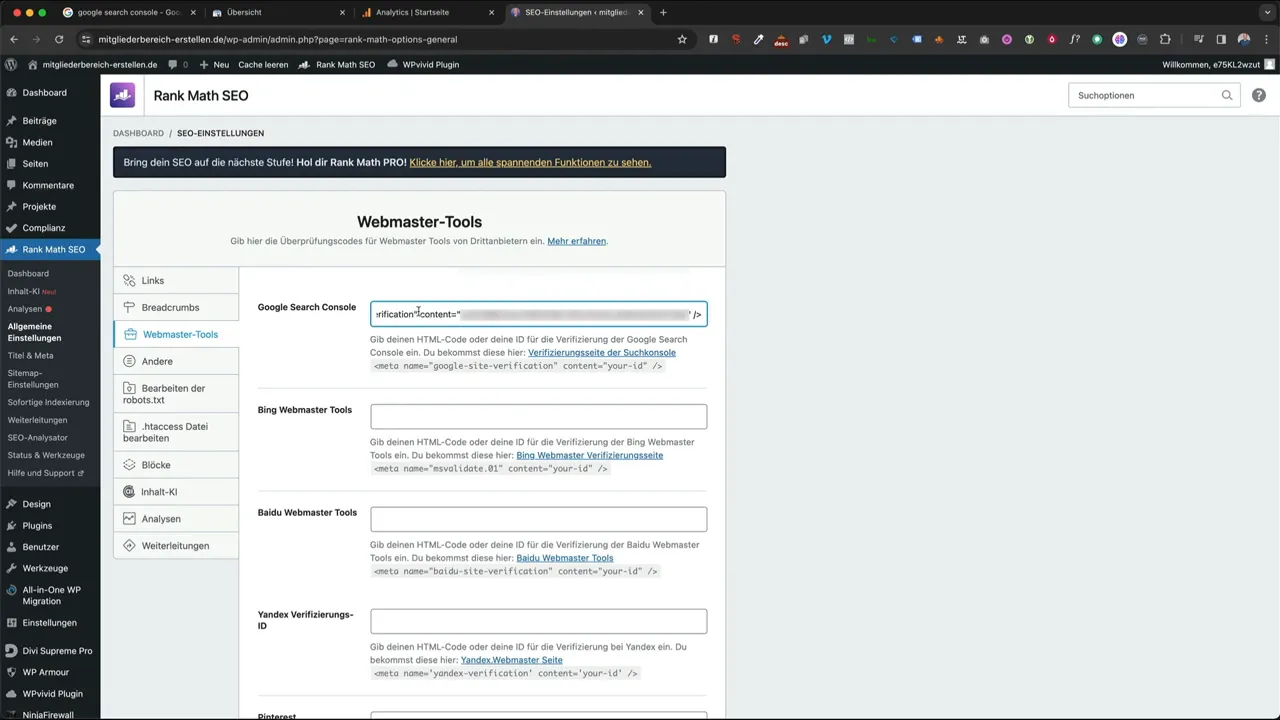The width and height of the screenshot is (1280, 720).
Task: Open the help question mark icon
Action: (x=1258, y=96)
